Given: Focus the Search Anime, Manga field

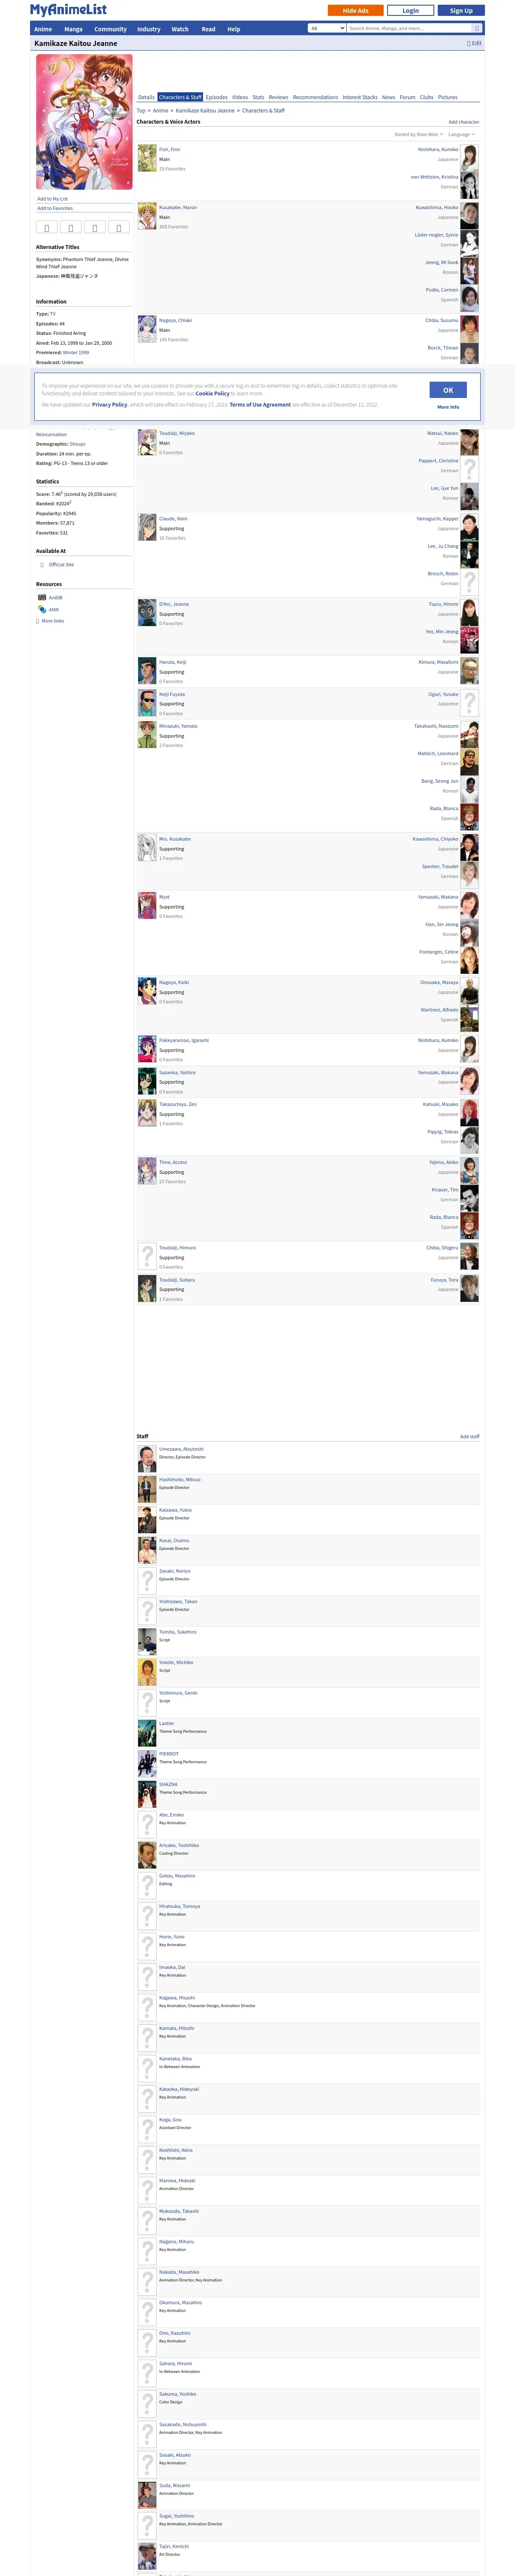Looking at the screenshot, I should [x=408, y=28].
